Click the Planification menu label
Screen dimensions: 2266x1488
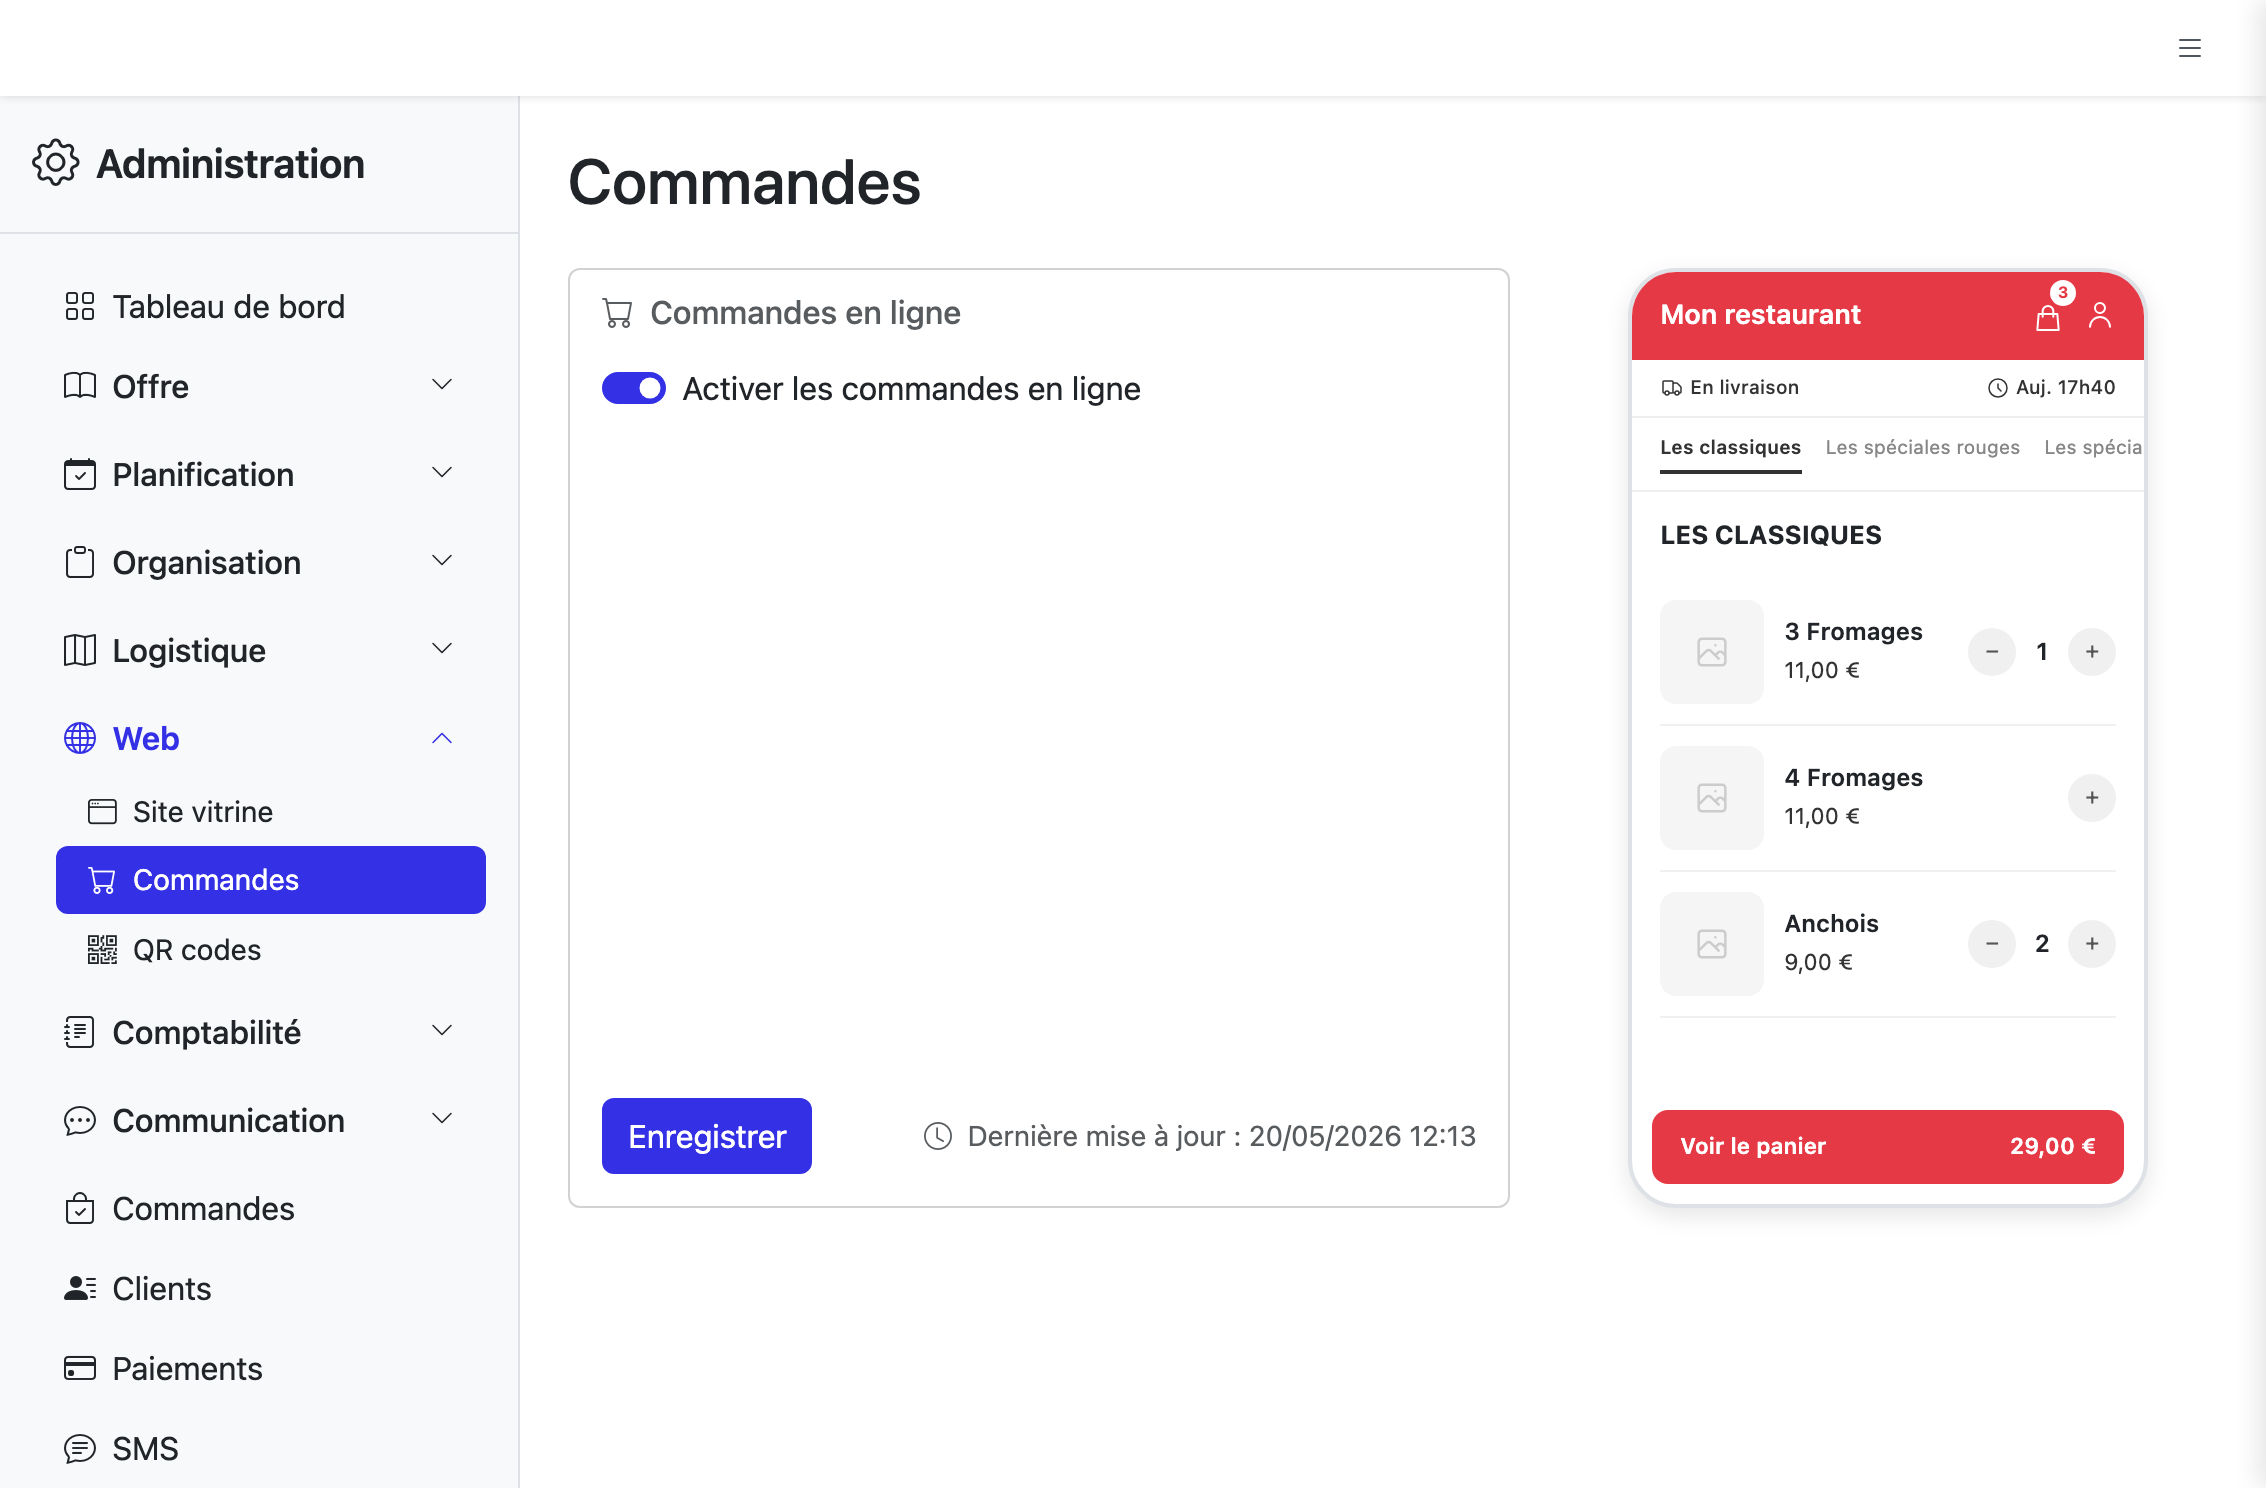[203, 474]
